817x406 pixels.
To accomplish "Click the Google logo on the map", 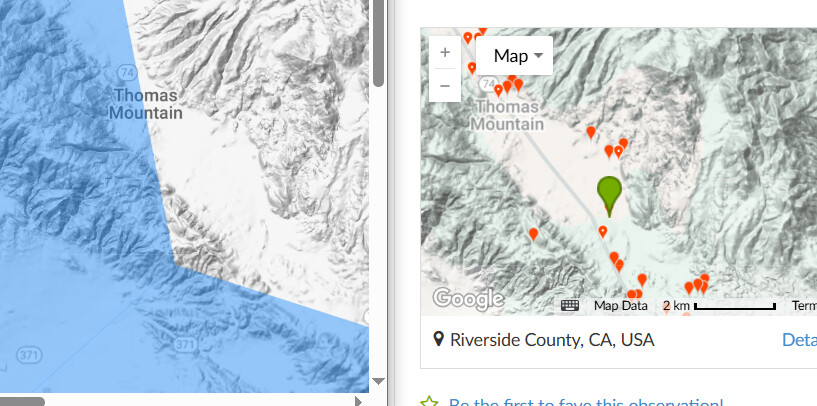I will tap(468, 299).
